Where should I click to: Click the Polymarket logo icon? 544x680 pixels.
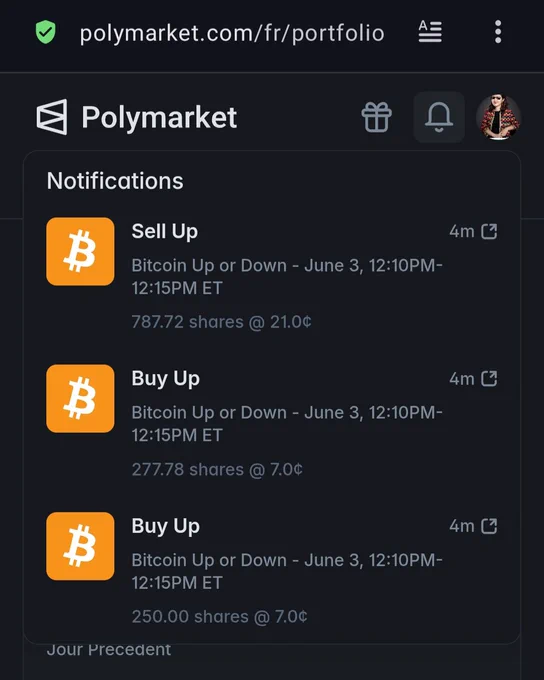point(52,117)
